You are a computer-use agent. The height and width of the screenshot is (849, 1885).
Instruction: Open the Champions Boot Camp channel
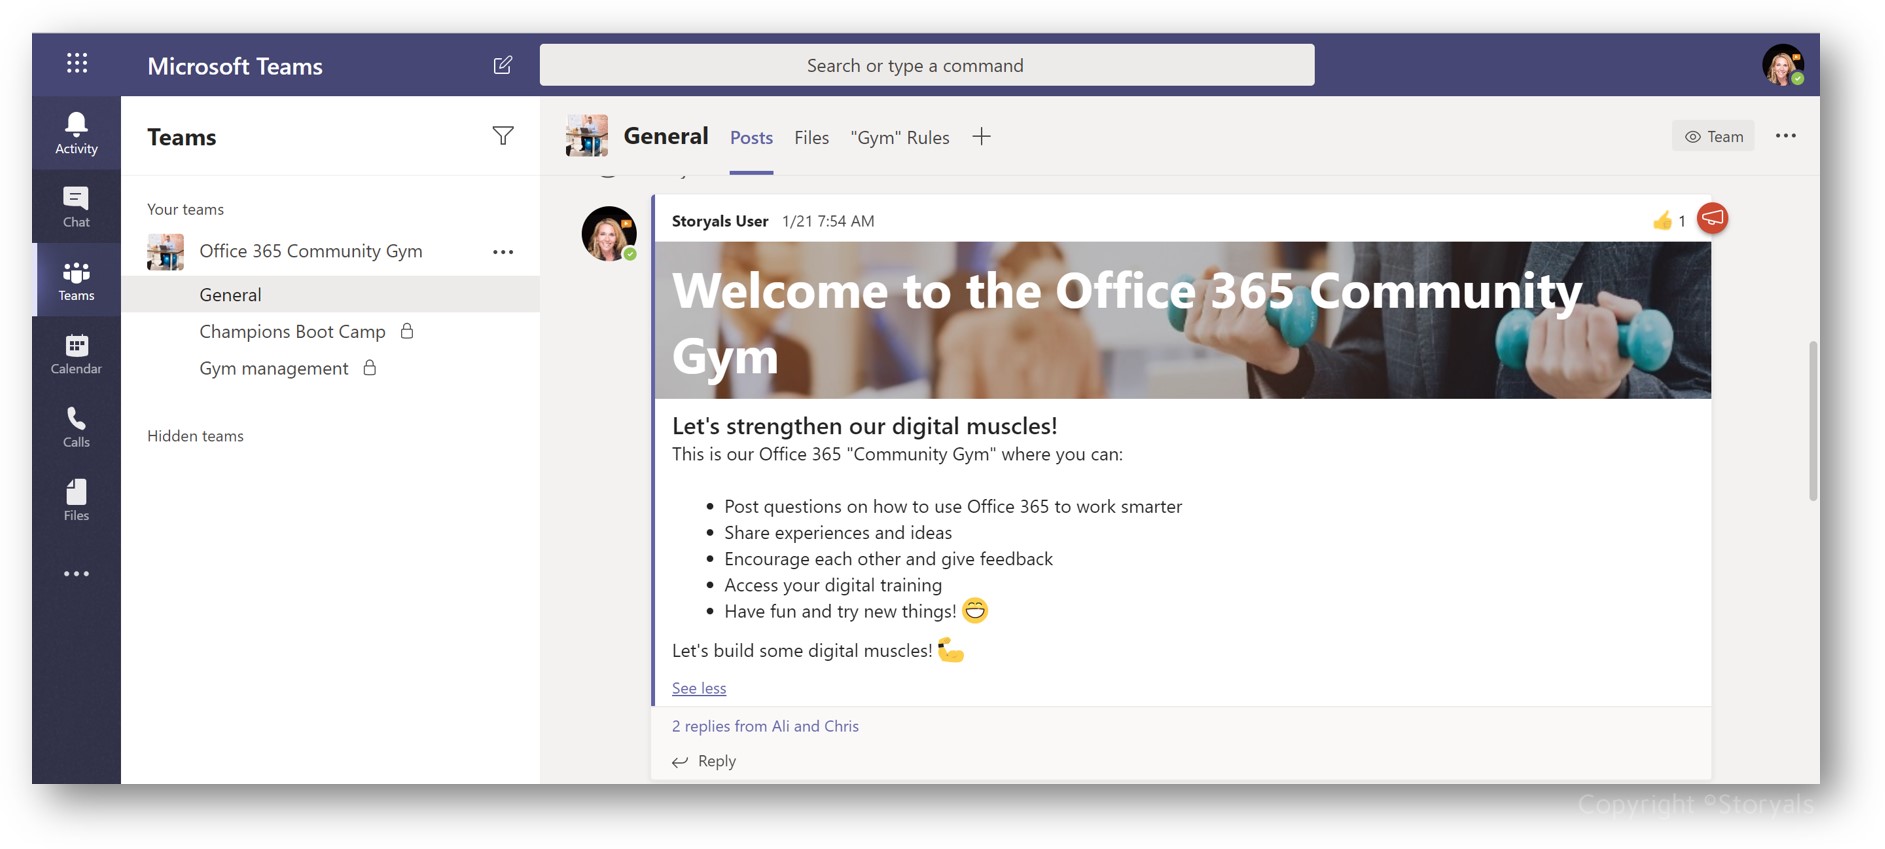[330, 331]
